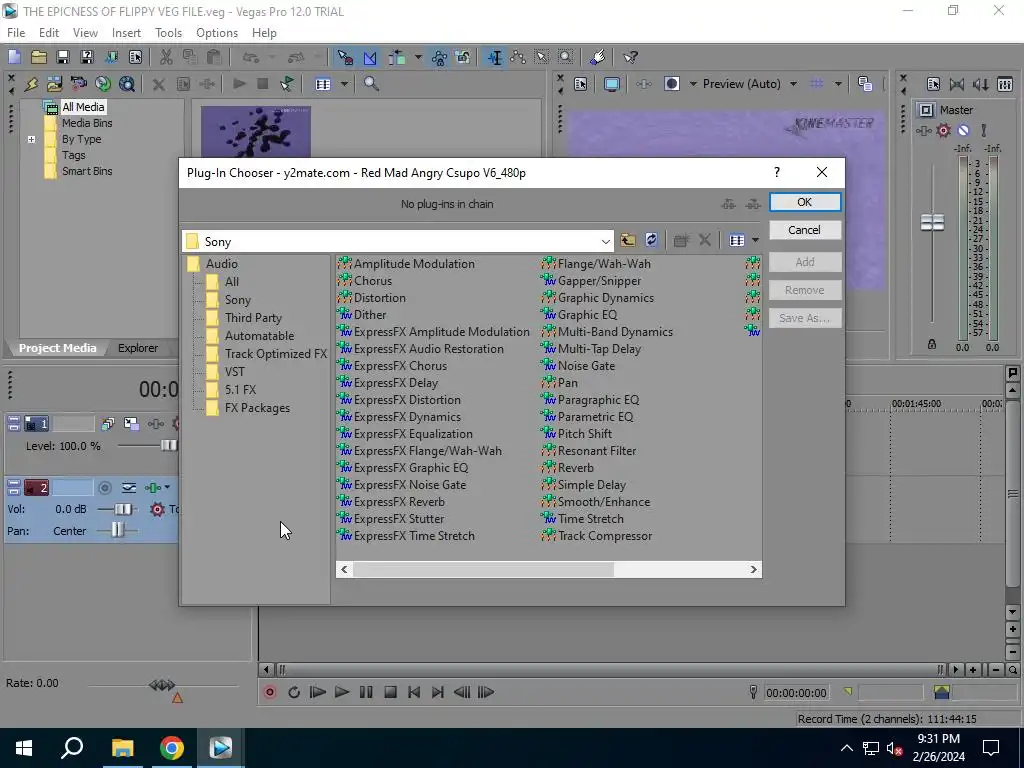Click the Search Media Bins magnifier icon
1024x768 pixels.
pos(372,84)
